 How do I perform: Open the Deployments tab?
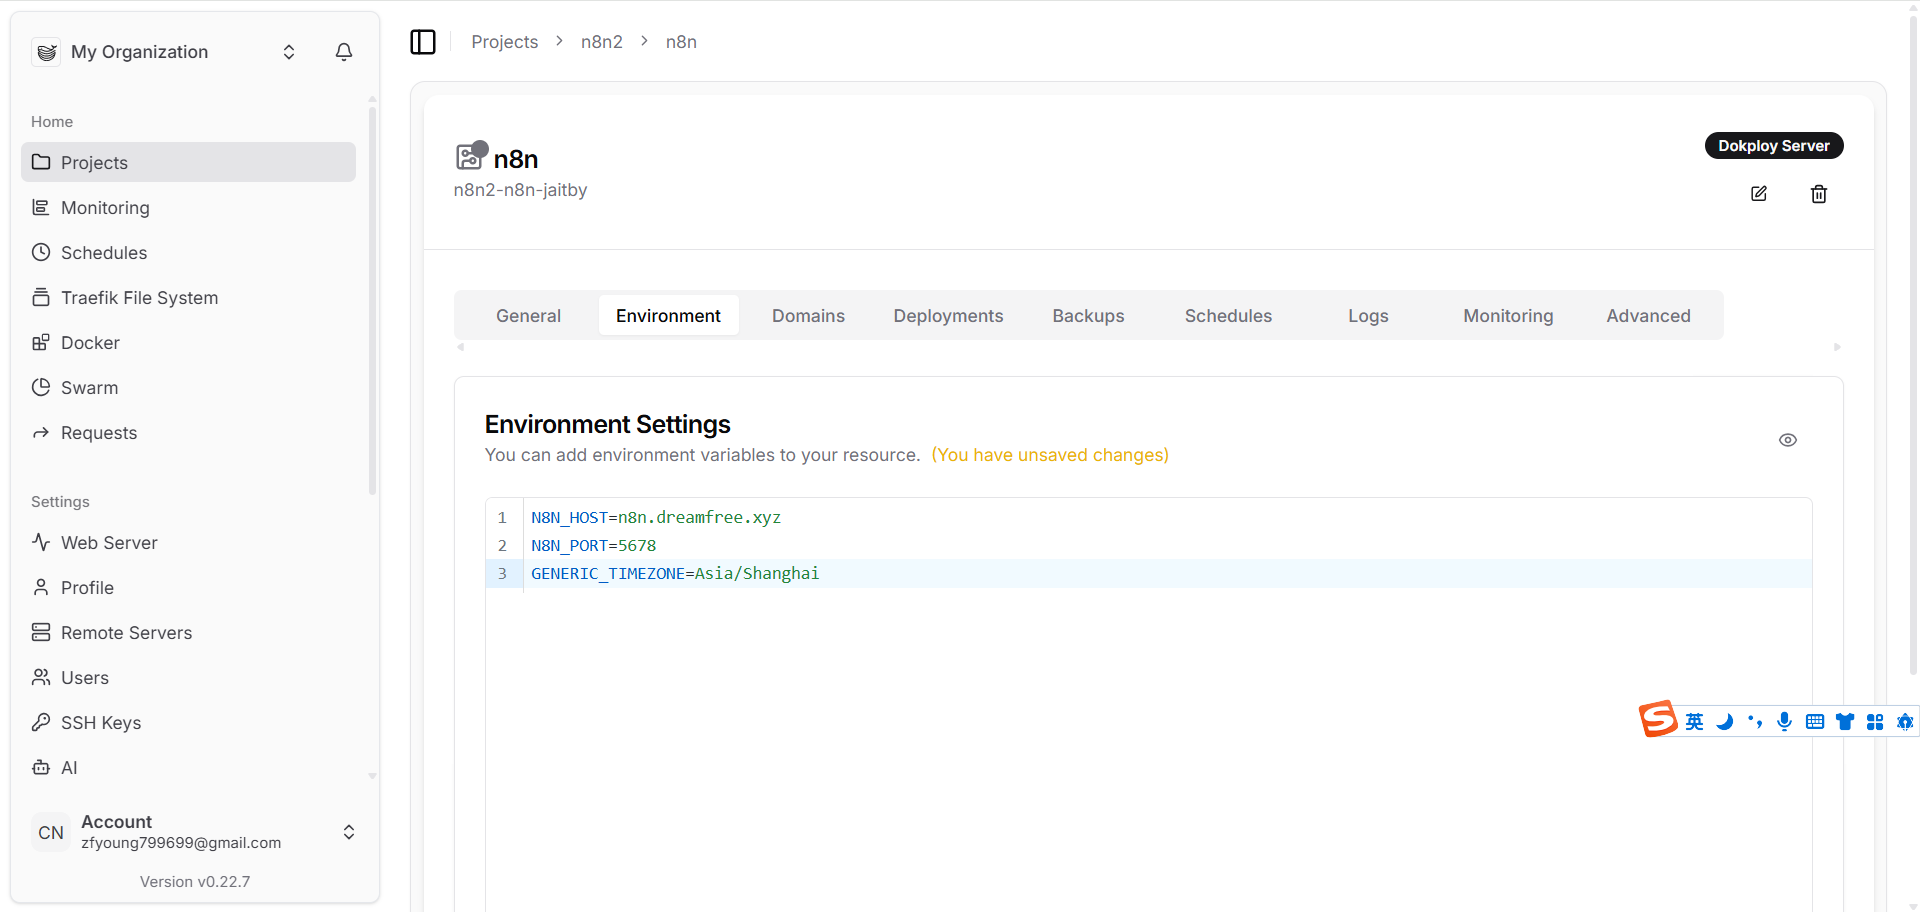pyautogui.click(x=948, y=315)
